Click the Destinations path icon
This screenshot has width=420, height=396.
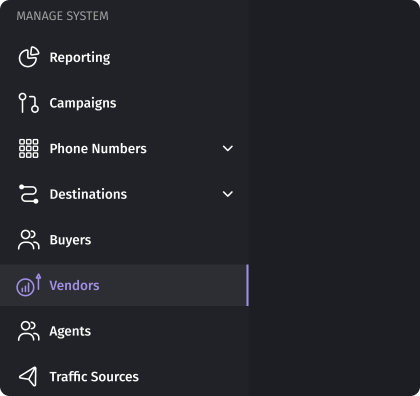pos(29,194)
